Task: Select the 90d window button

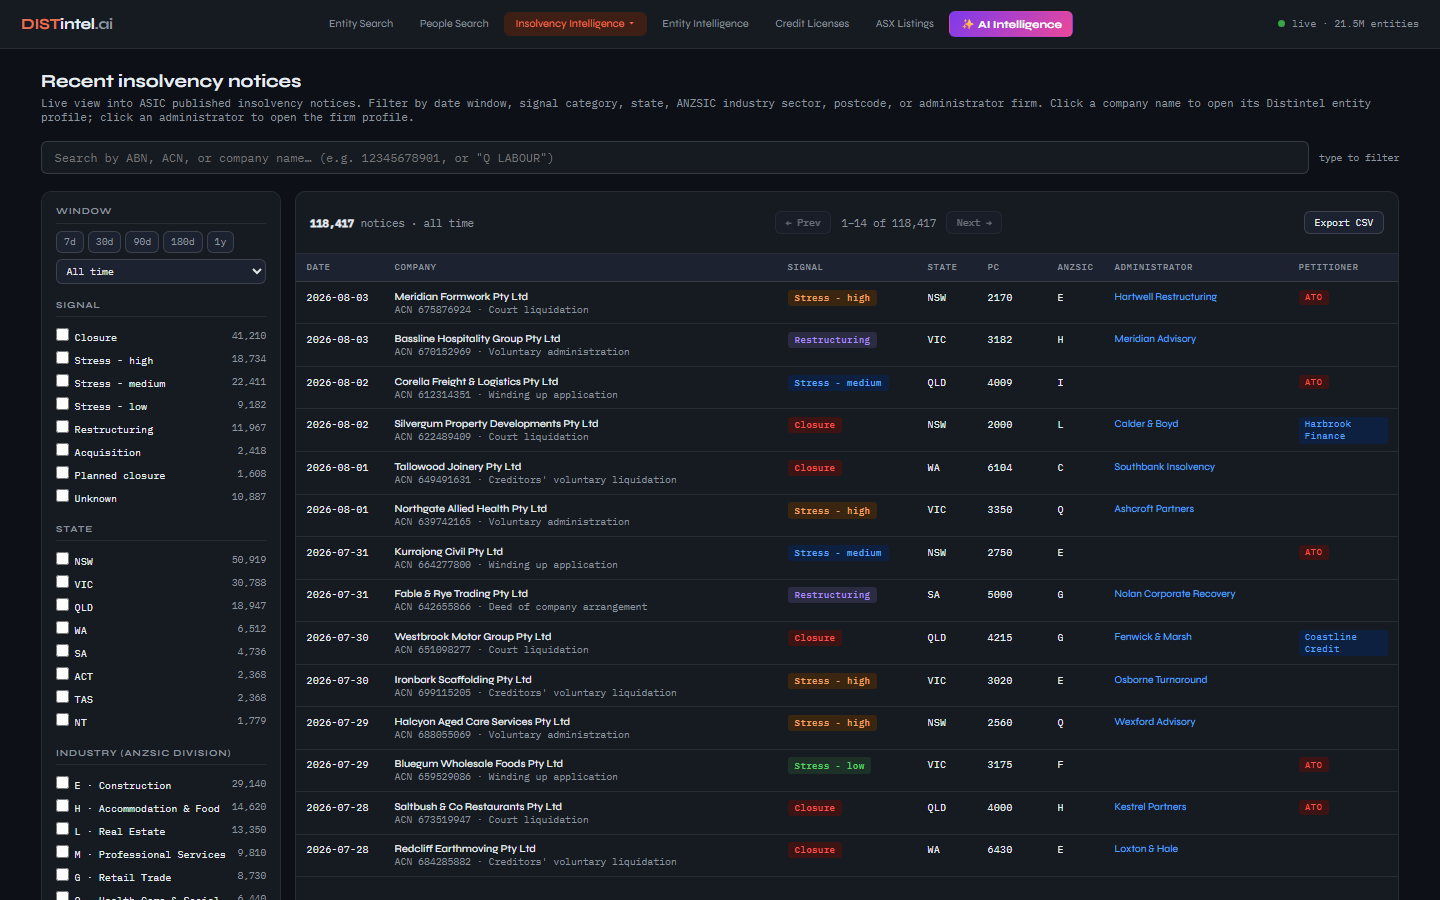Action: [x=142, y=242]
